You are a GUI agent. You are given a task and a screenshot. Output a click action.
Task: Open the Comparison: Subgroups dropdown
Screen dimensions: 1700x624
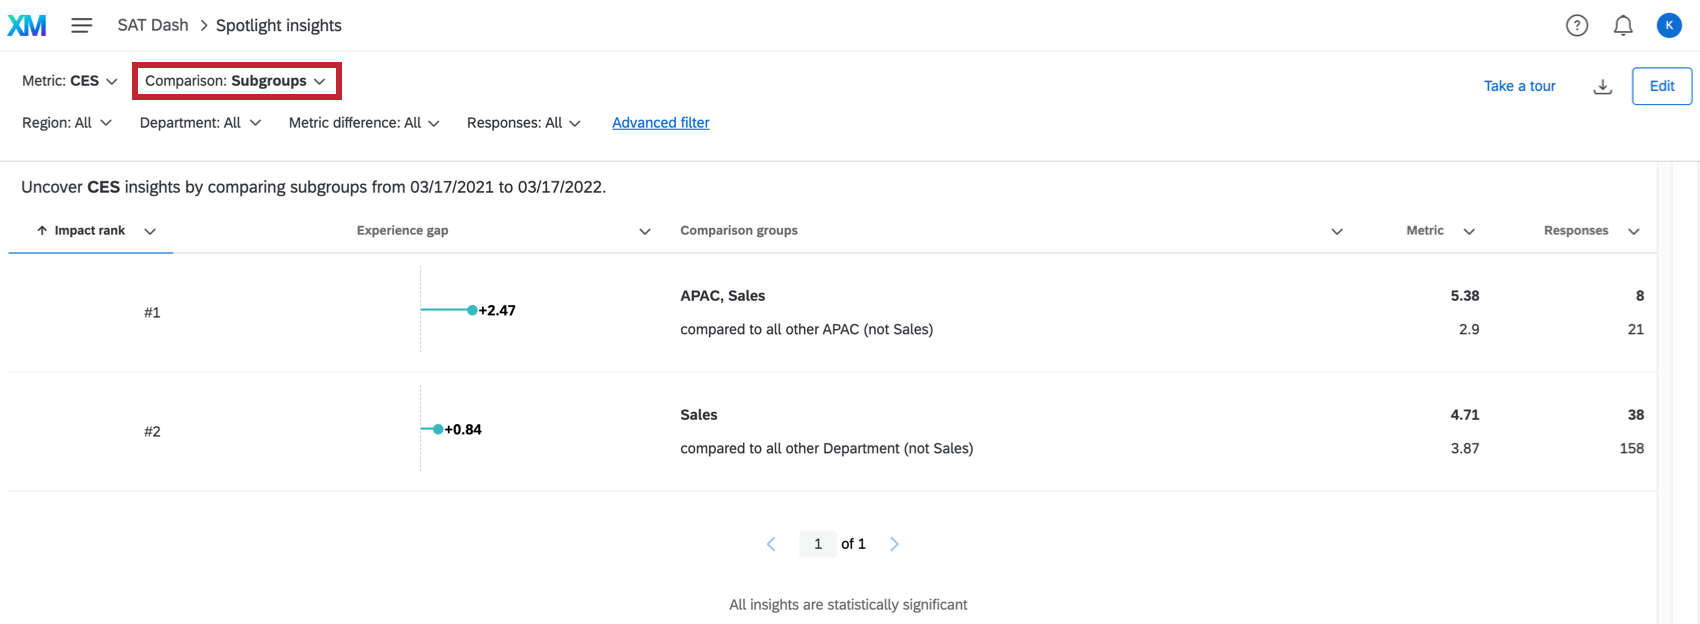pyautogui.click(x=236, y=81)
